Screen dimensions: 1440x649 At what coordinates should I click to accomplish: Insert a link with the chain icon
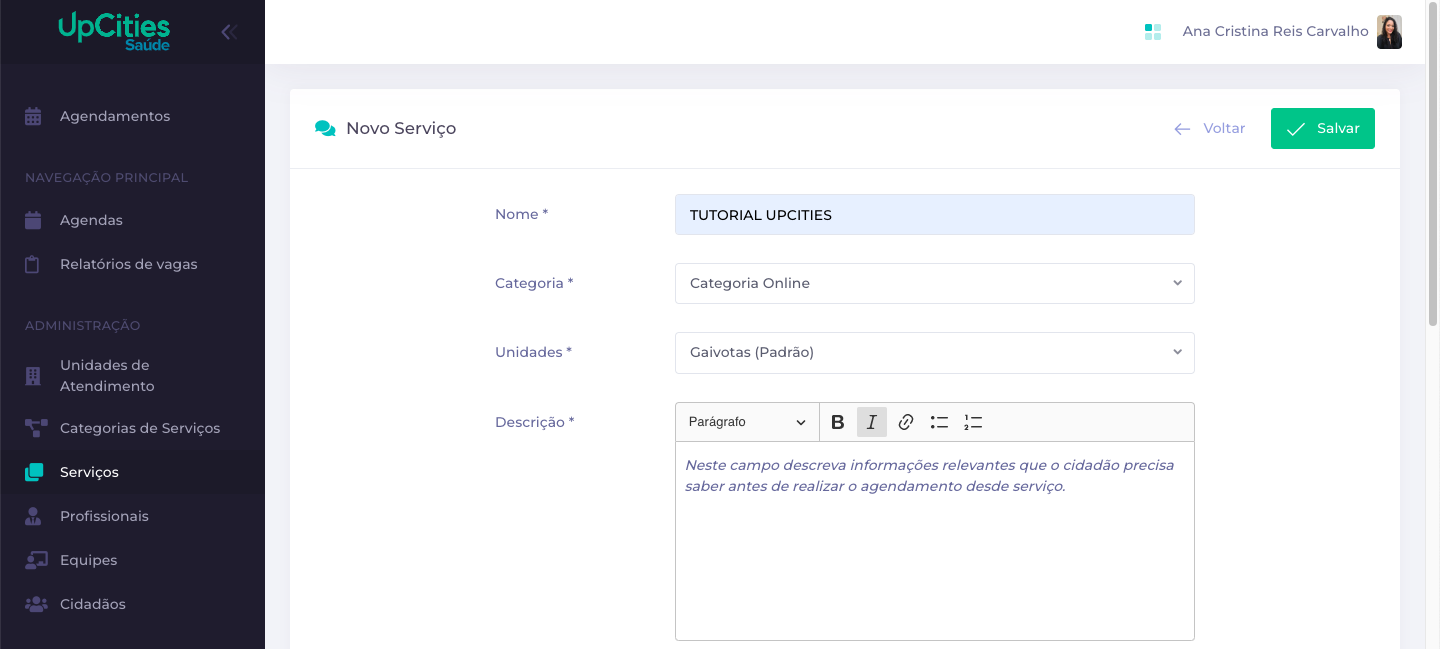point(906,422)
